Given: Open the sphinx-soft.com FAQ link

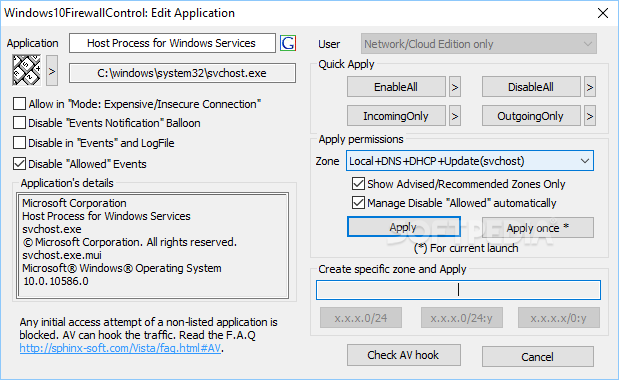Looking at the screenshot, I should (120, 348).
